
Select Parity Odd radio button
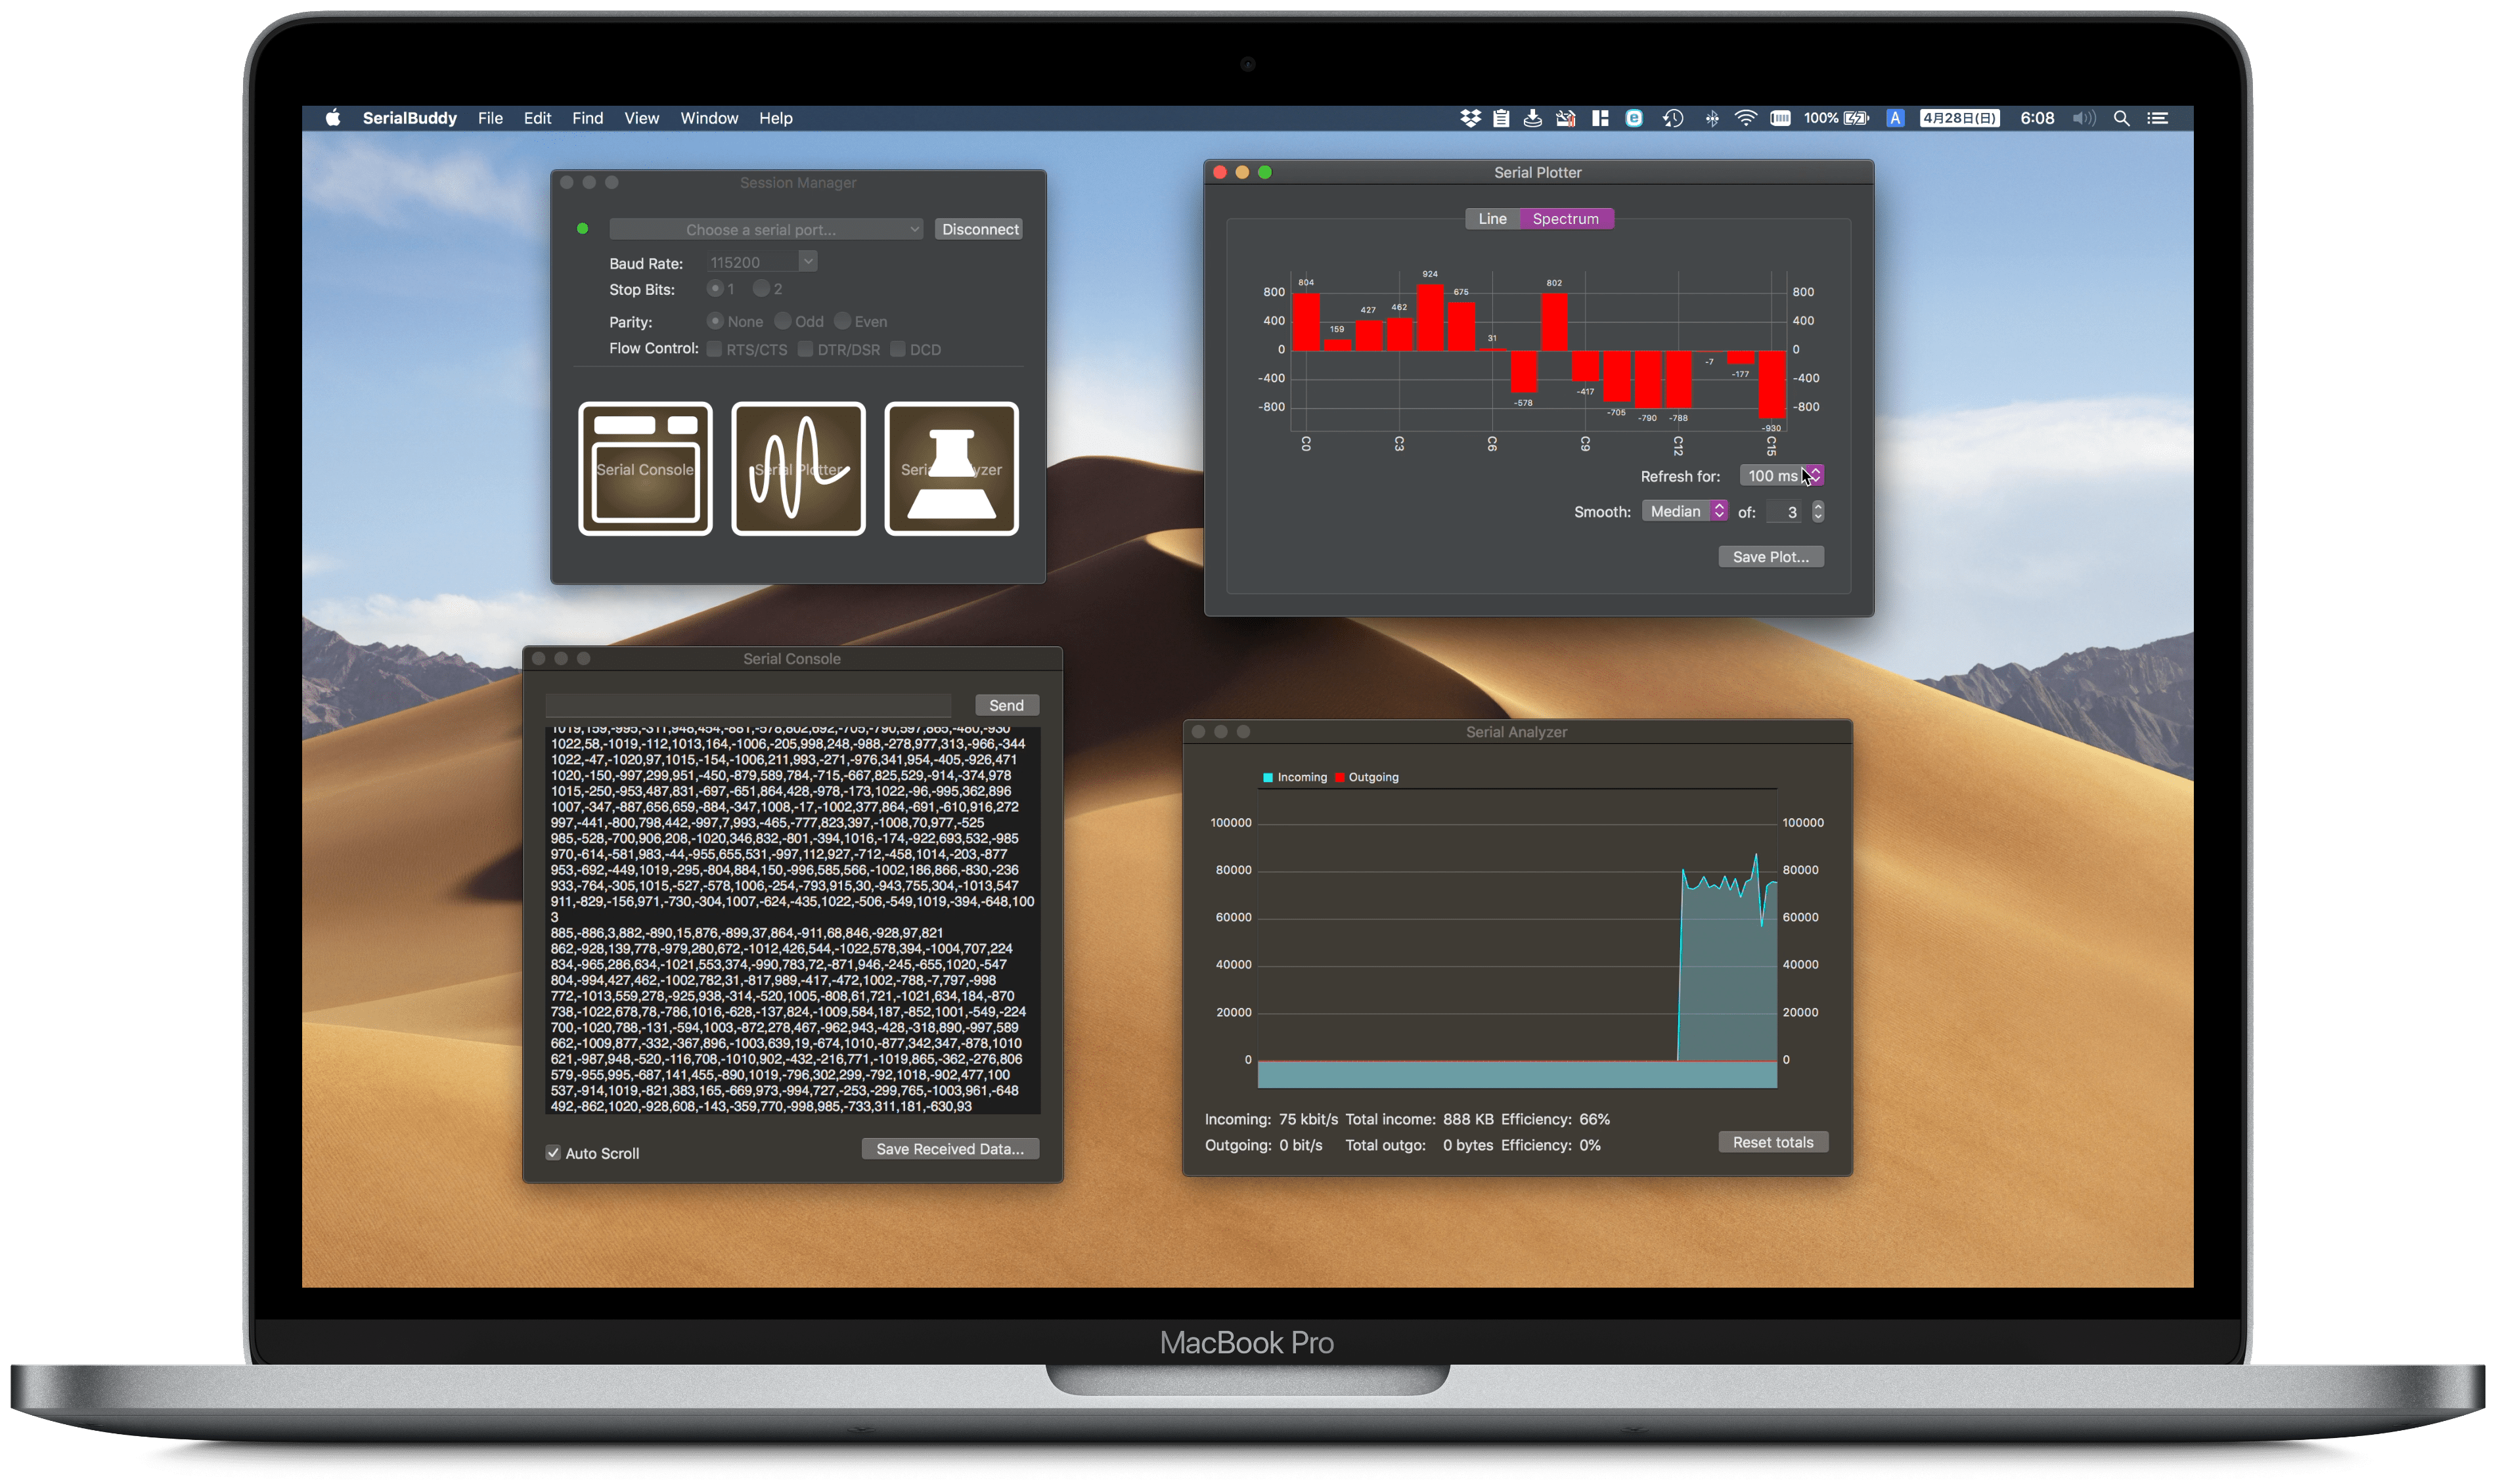[782, 321]
